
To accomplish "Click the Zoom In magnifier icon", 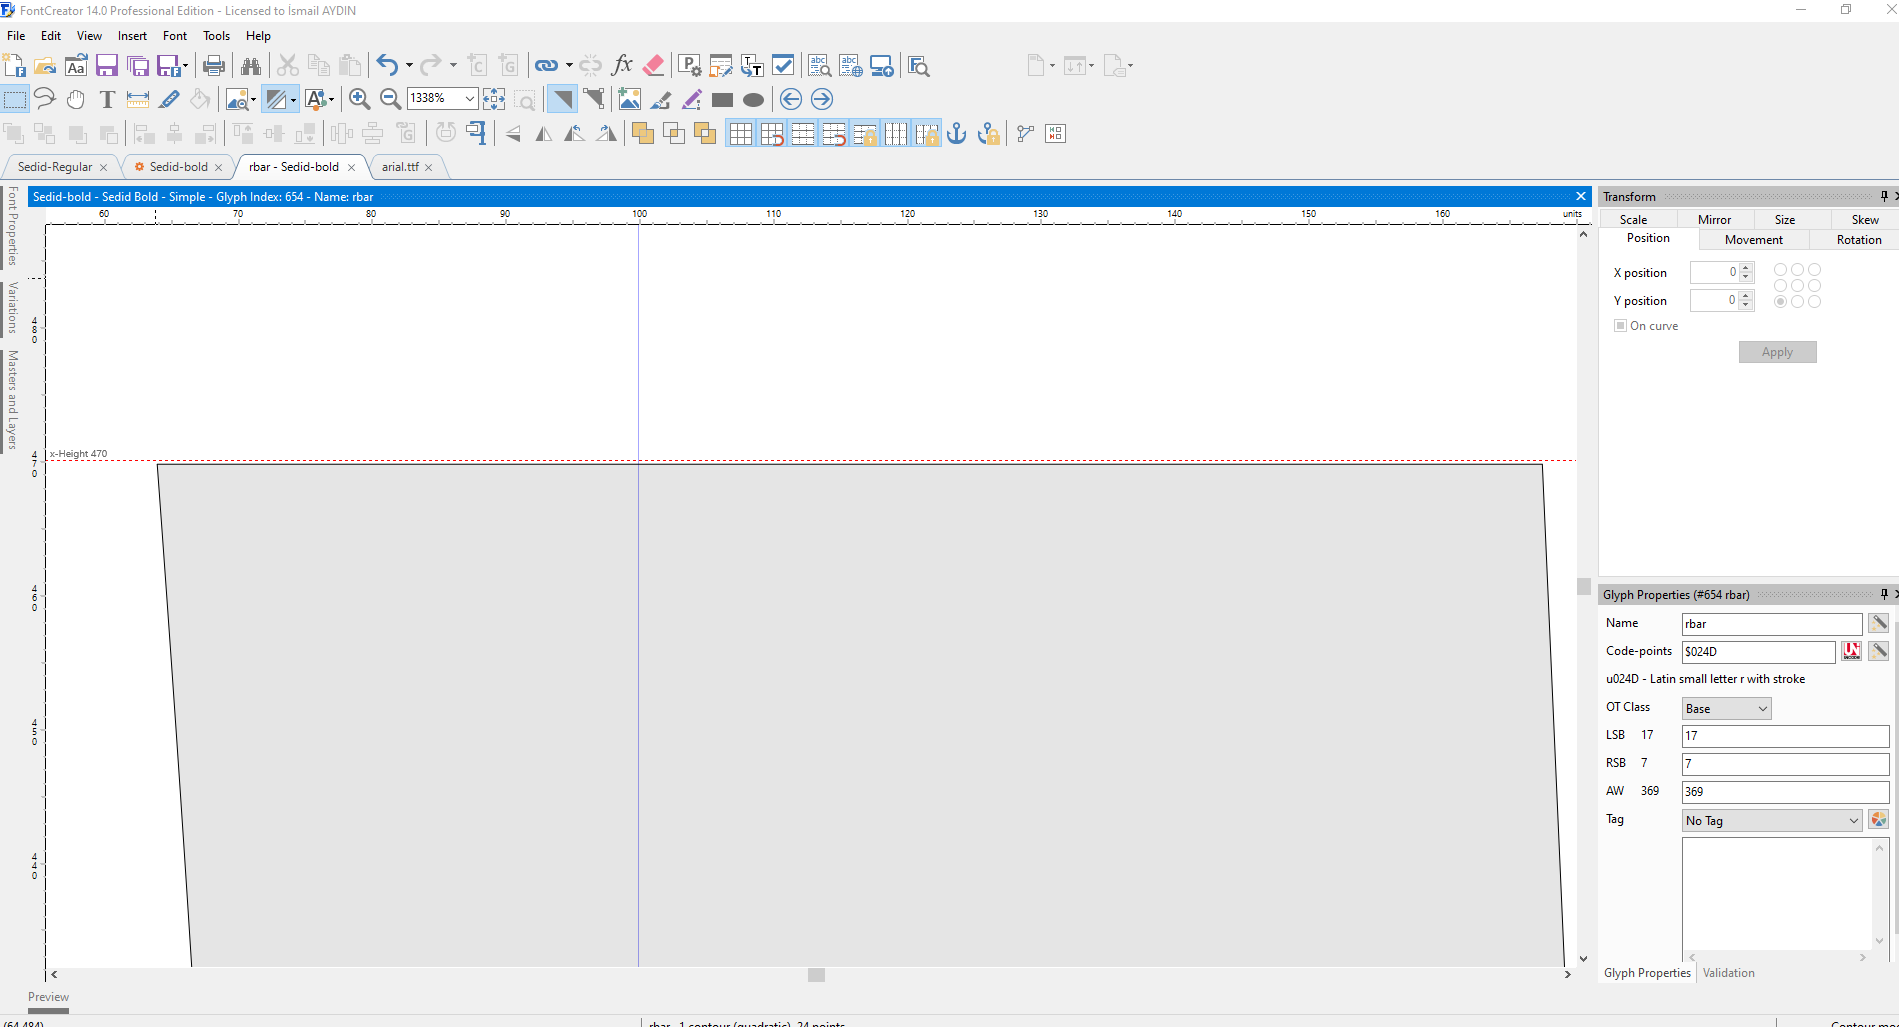I will (359, 99).
